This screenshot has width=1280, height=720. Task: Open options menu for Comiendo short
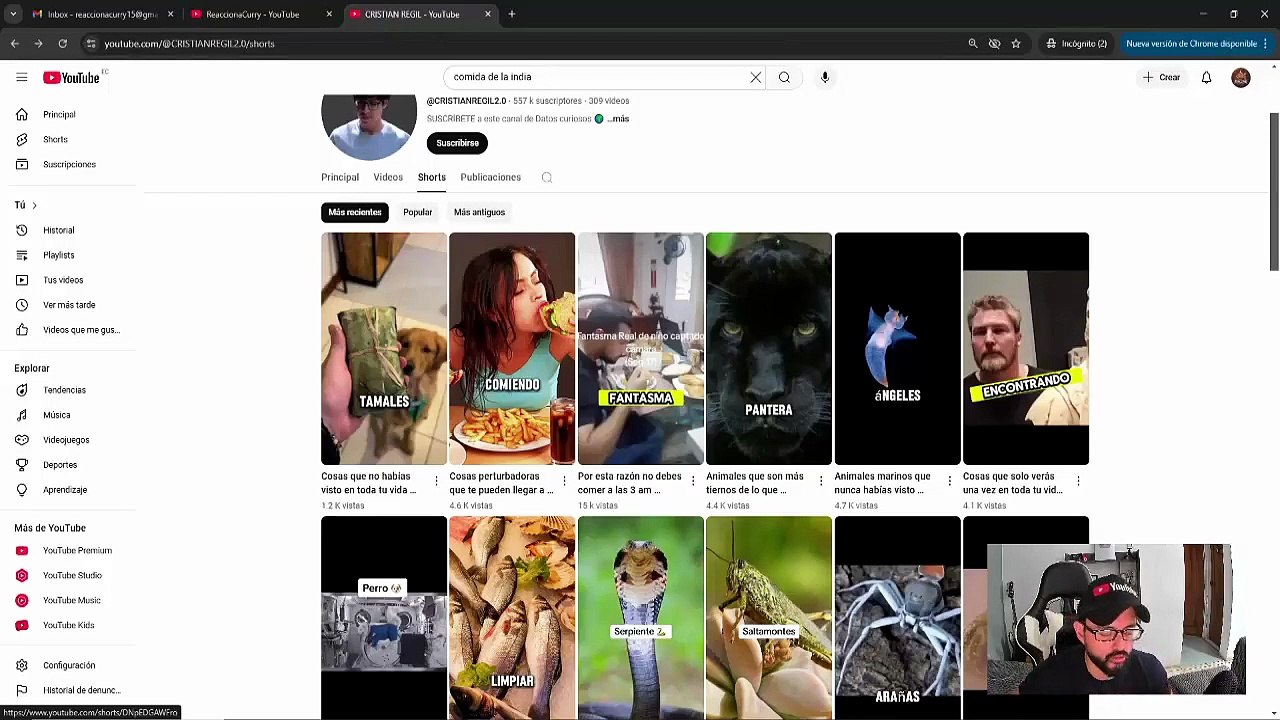tap(564, 482)
